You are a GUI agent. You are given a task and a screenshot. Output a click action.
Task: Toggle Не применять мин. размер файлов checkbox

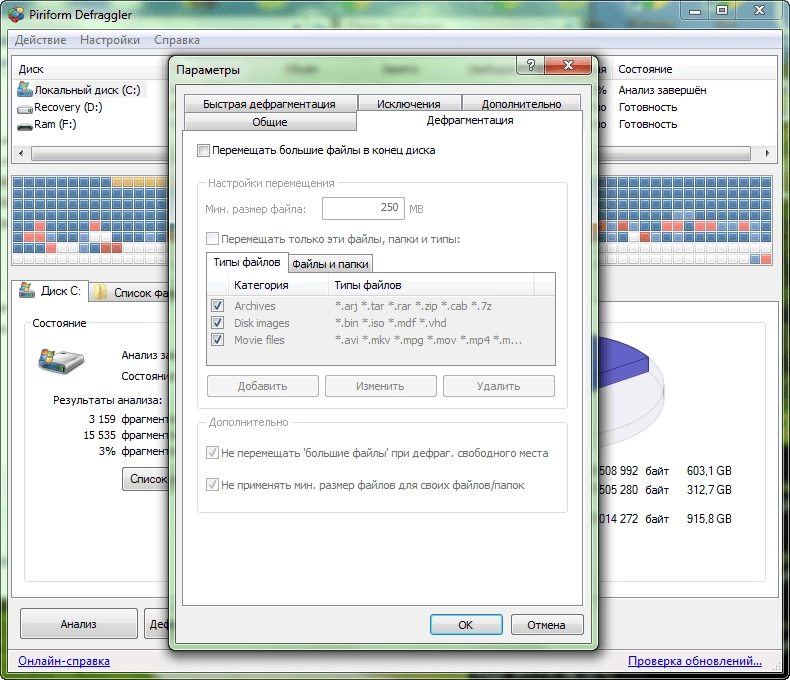(212, 485)
